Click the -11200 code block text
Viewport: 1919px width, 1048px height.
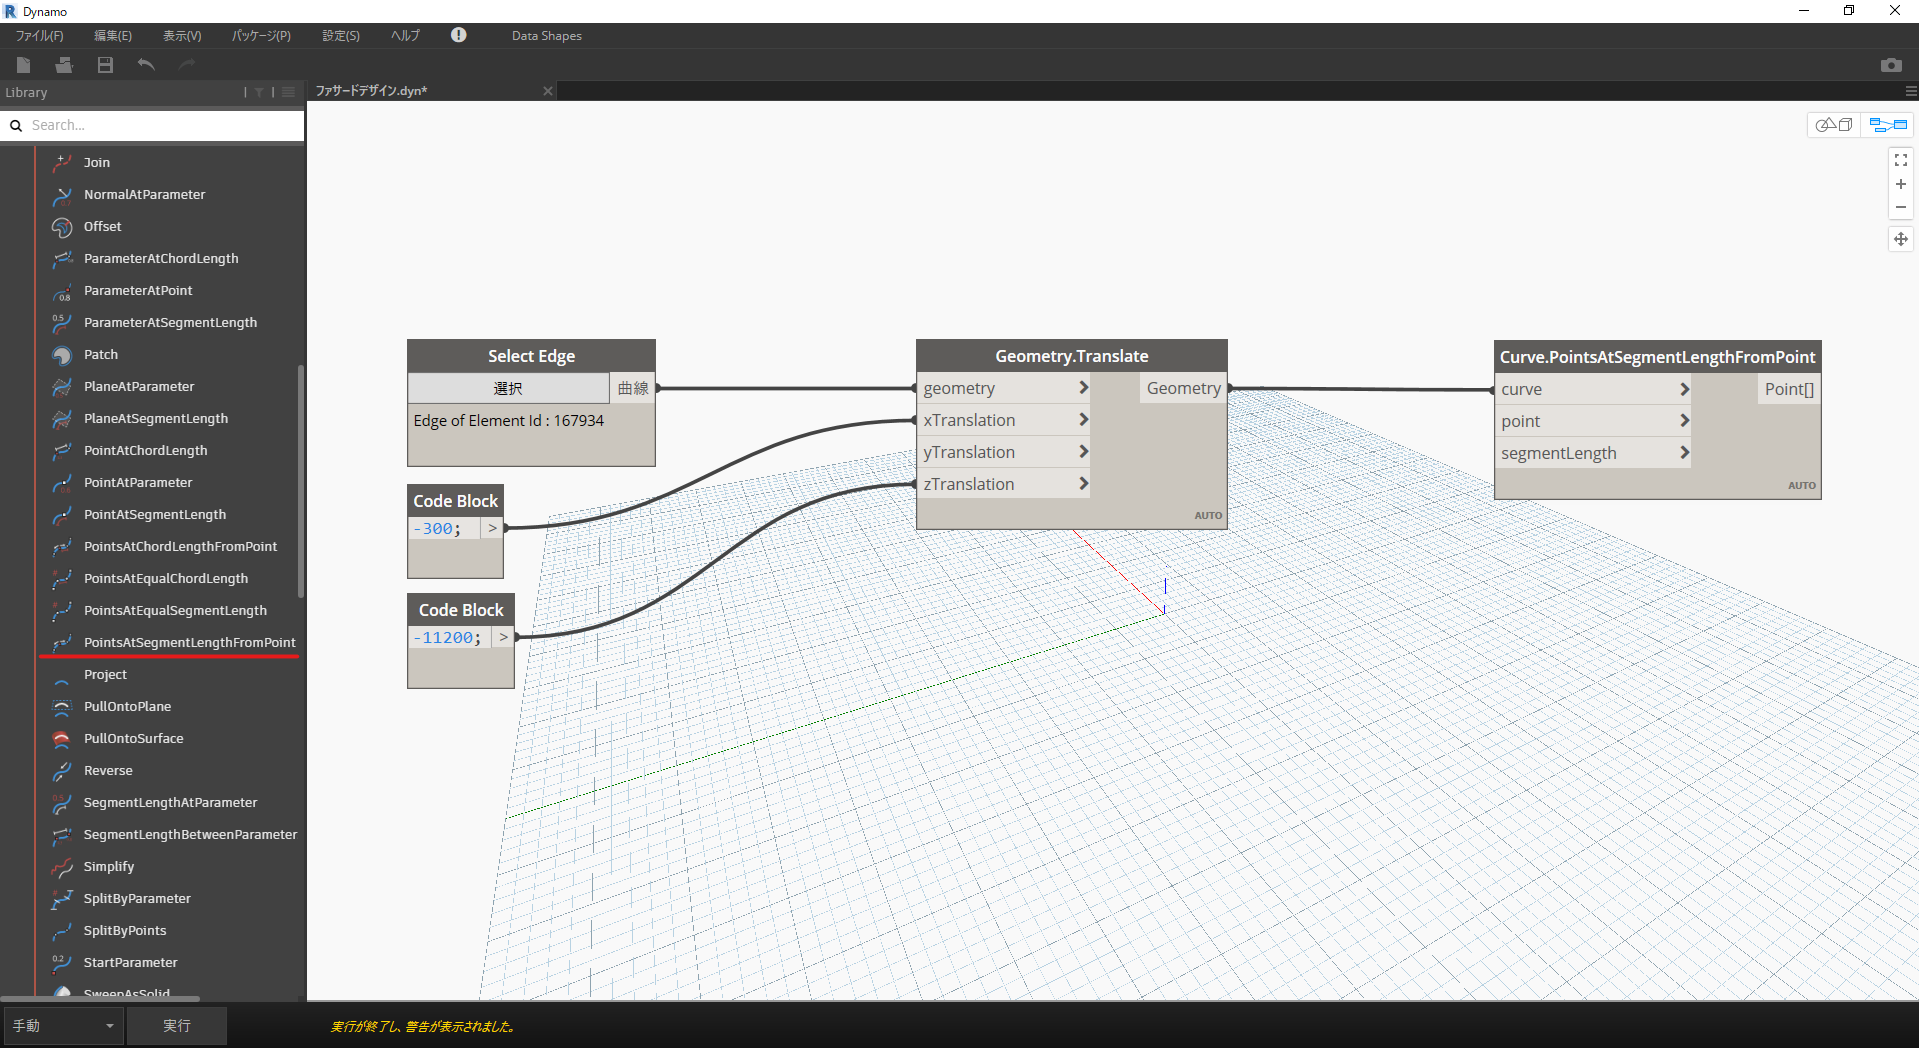tap(447, 637)
